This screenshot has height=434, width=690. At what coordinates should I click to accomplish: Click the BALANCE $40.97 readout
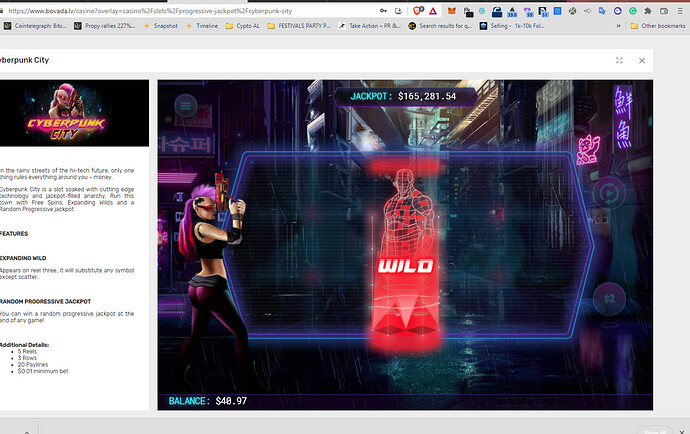point(208,401)
